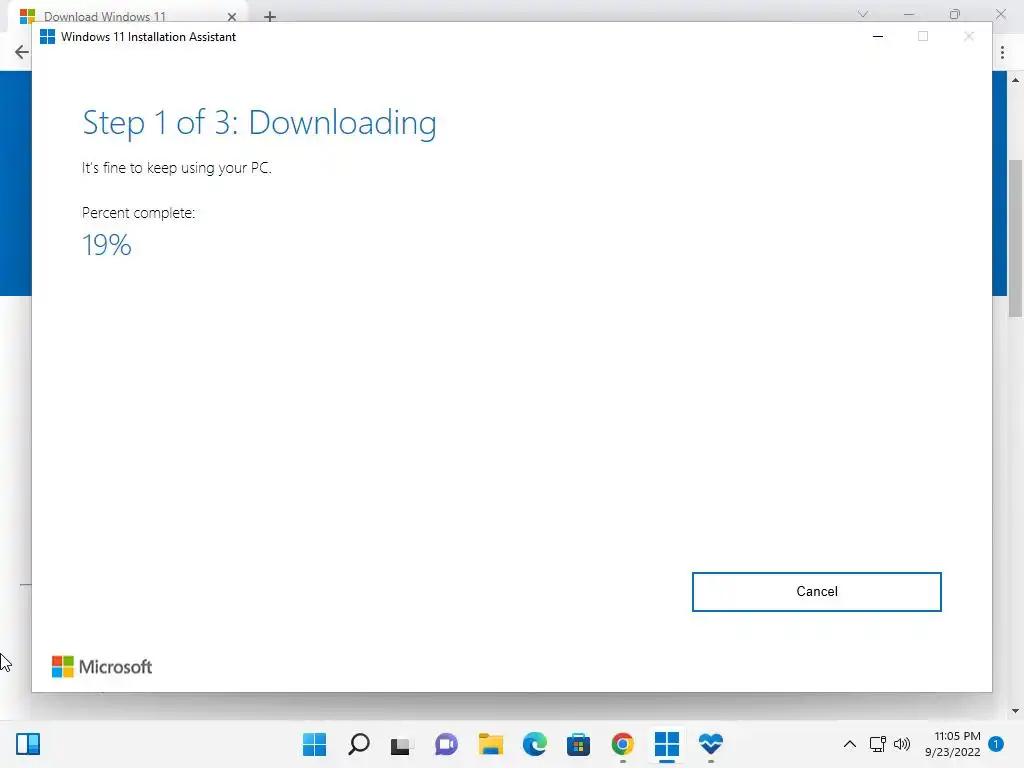Select the Download Windows 11 browser tab

point(104,16)
